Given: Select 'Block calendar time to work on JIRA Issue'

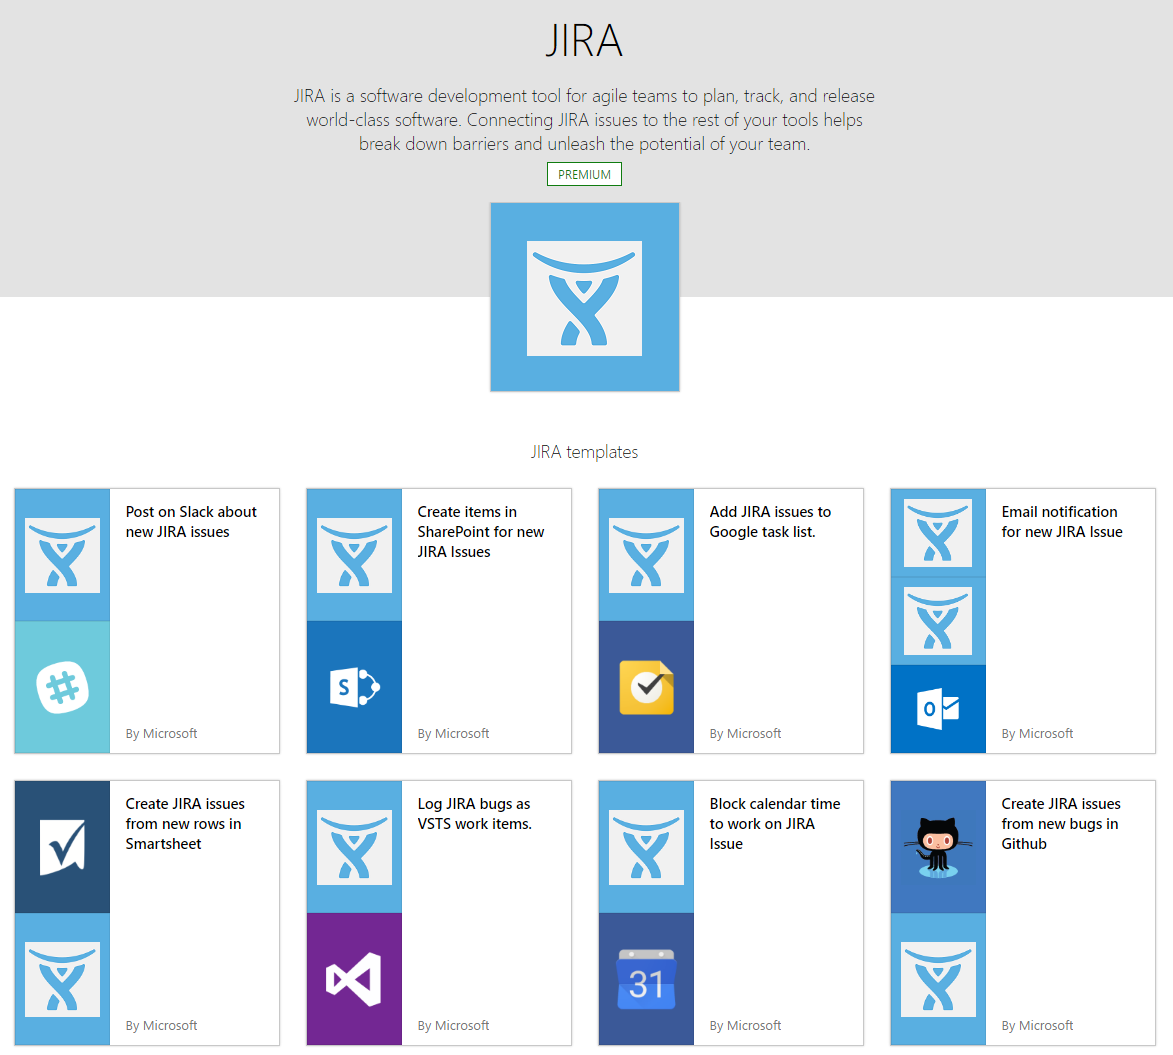Looking at the screenshot, I should (774, 824).
